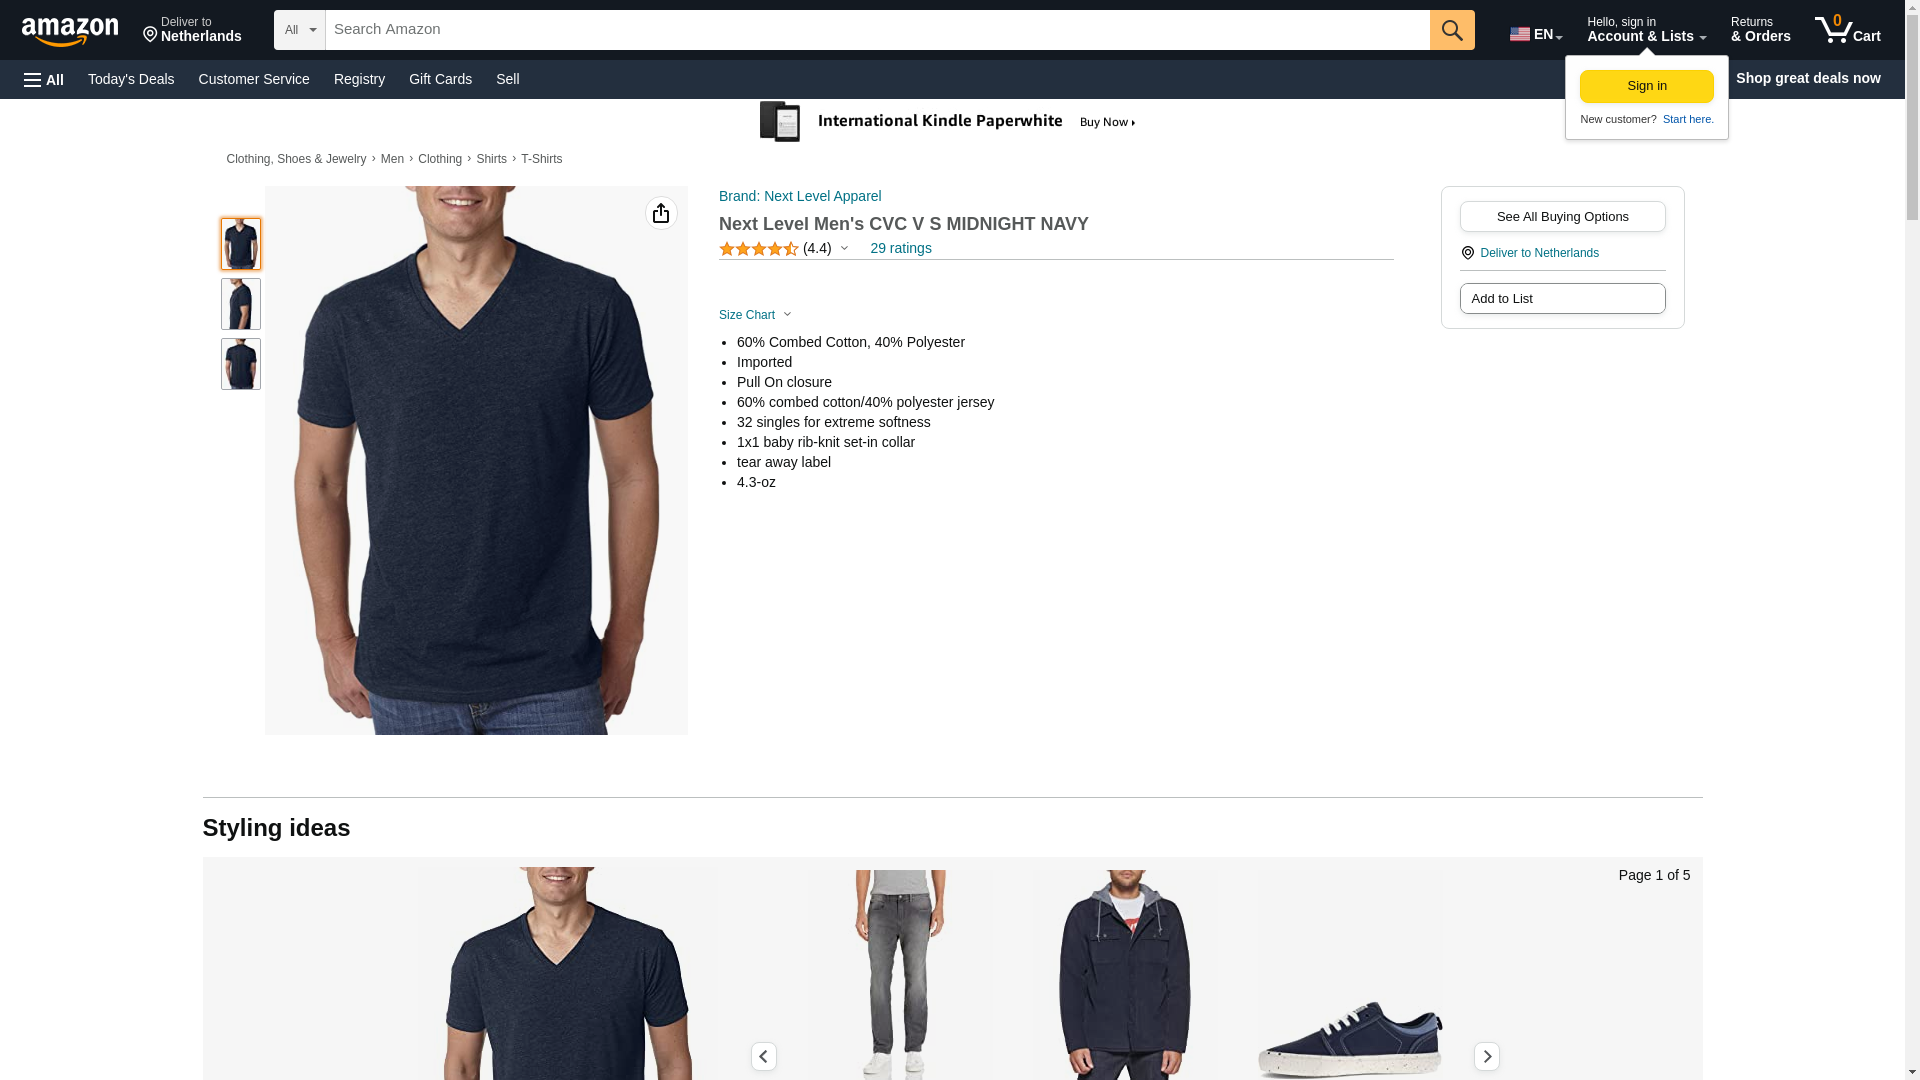Screen dimensions: 1920x1080
Task: Click the search magnifier button
Action: pos(1452,30)
